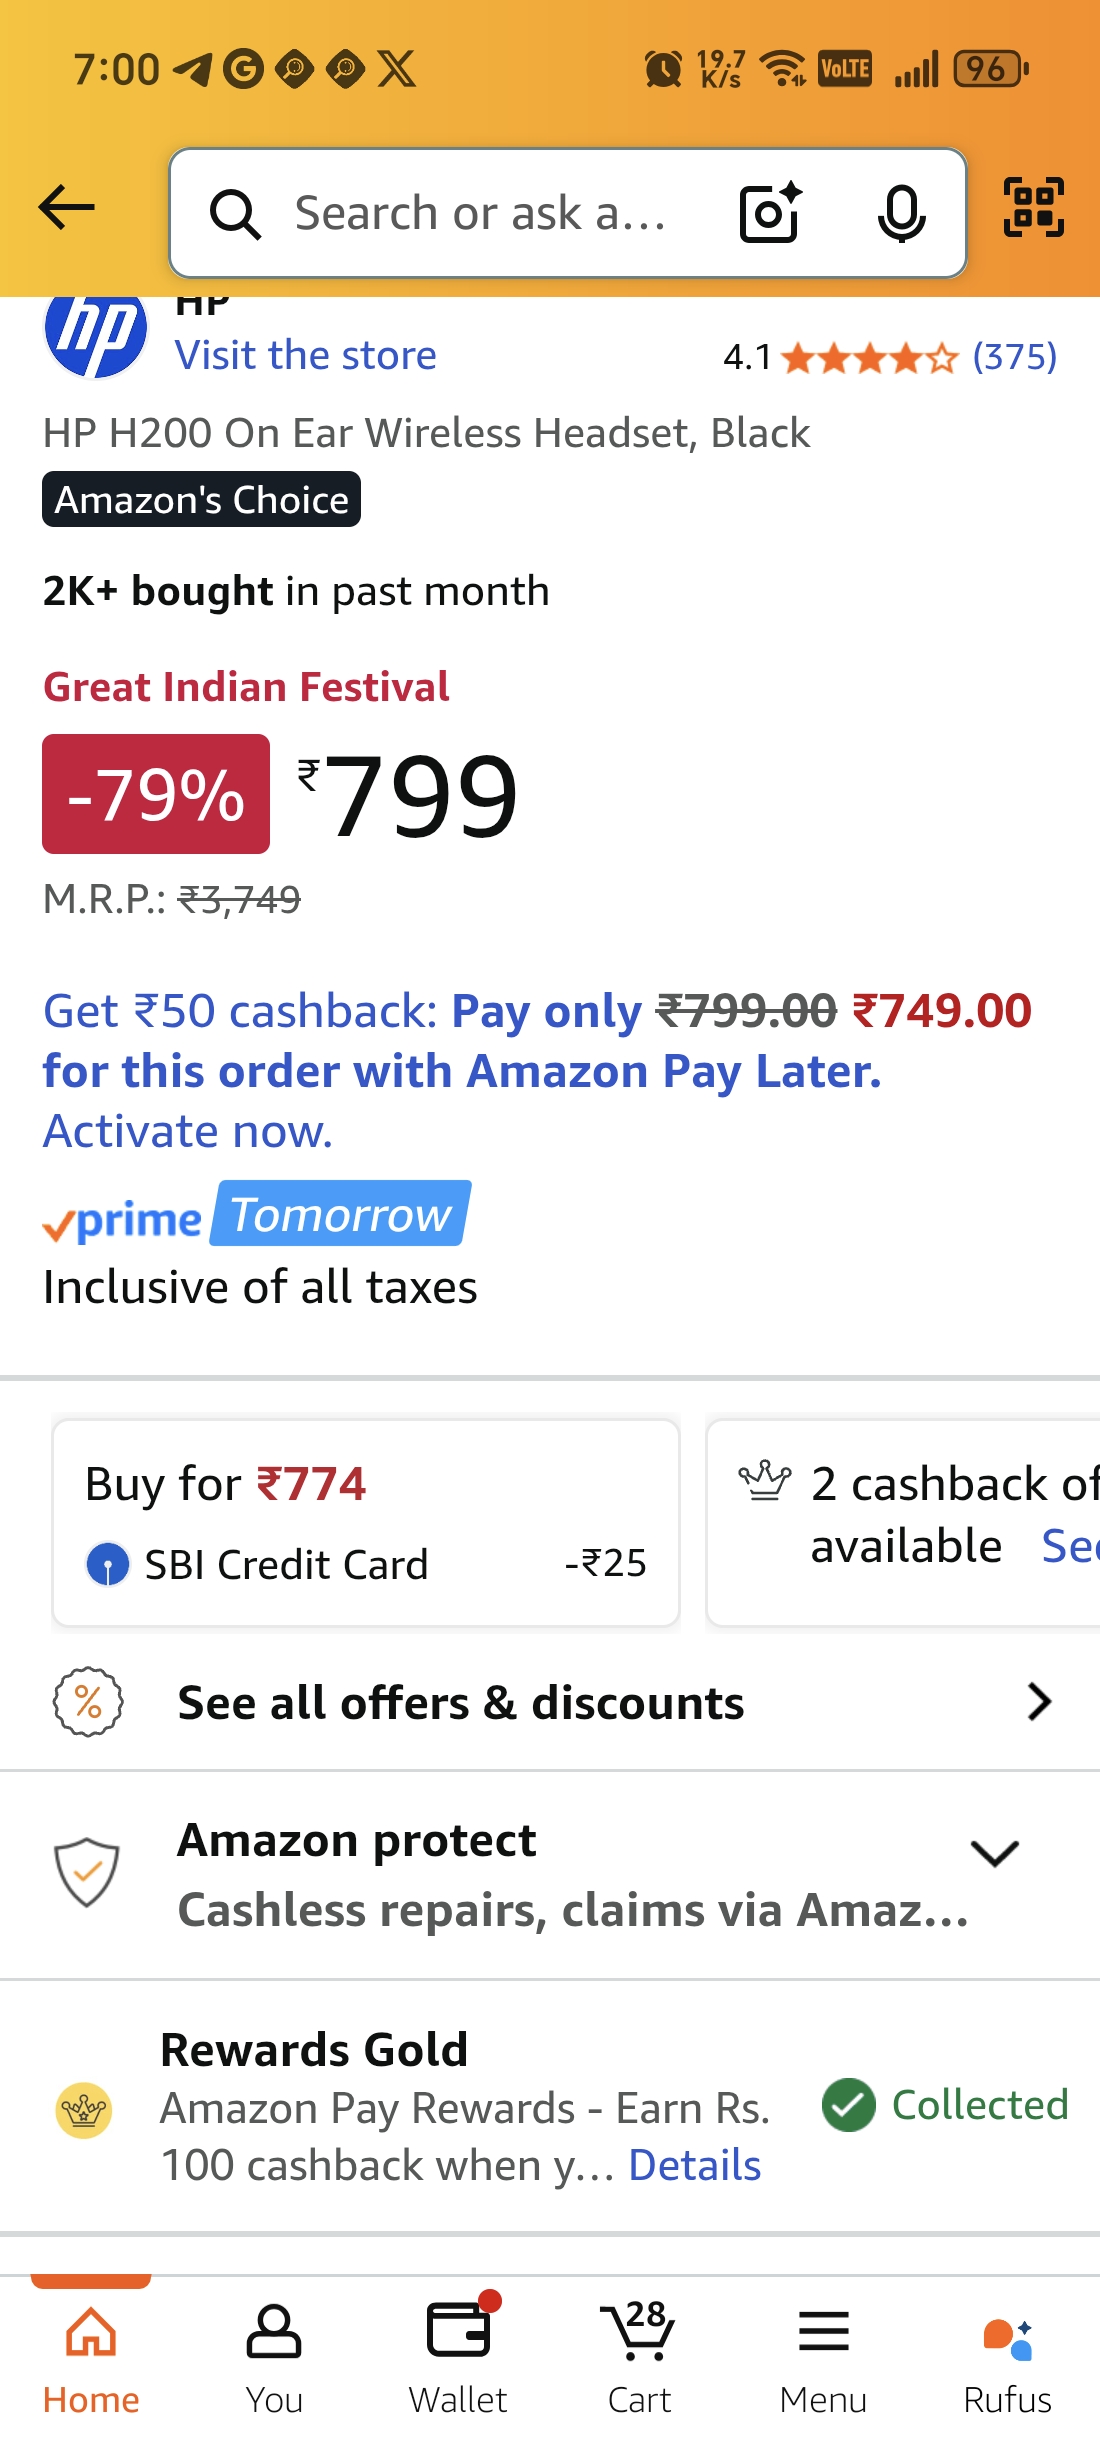Tap the Amazon protect shield icon

pos(87,1871)
